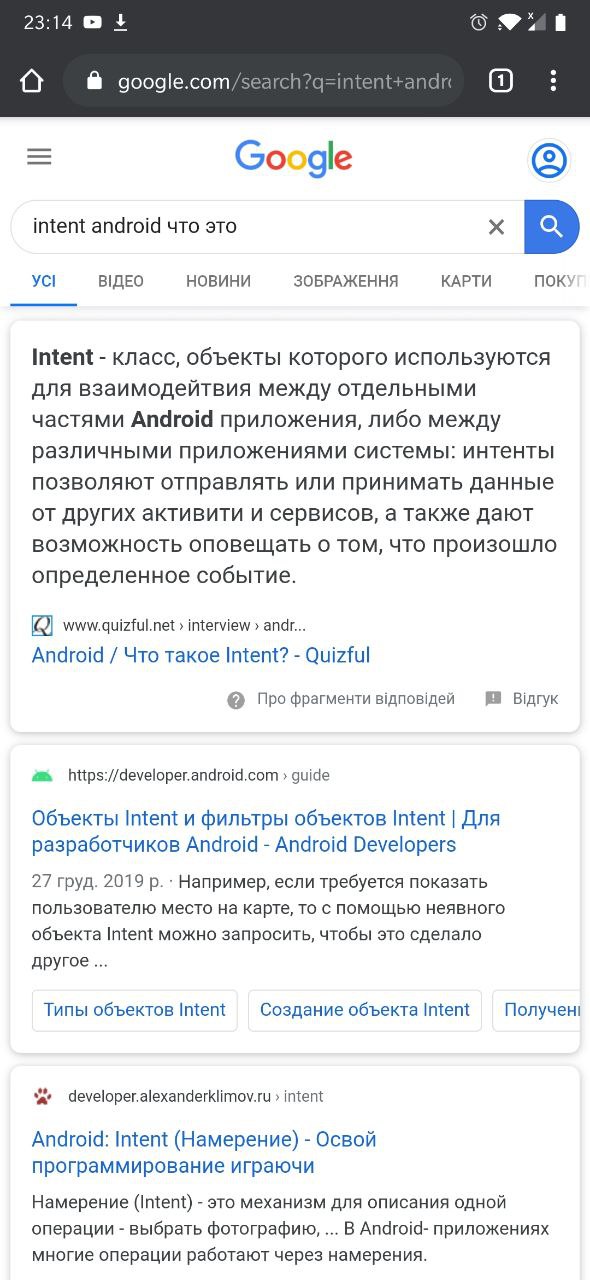The height and width of the screenshot is (1280, 590).
Task: Open the 'Android: Intent (Намерение)' result
Action: (204, 1152)
